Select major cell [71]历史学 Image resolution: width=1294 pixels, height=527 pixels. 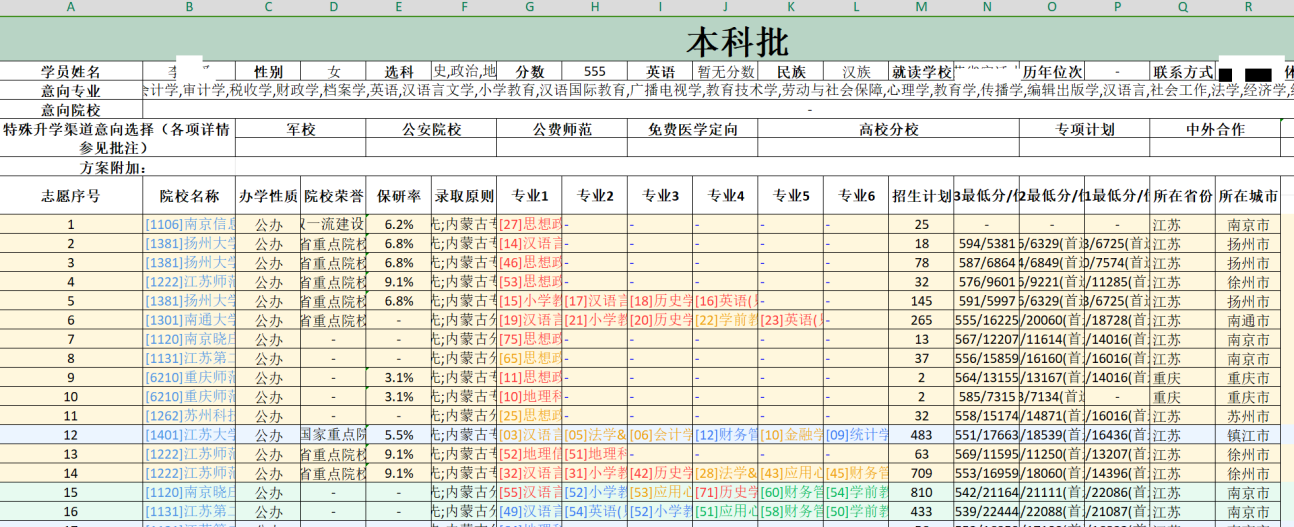(727, 492)
